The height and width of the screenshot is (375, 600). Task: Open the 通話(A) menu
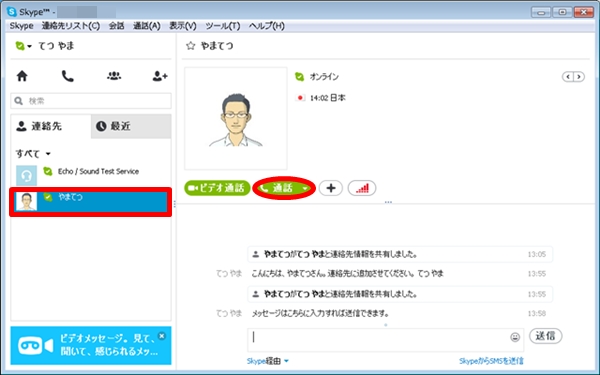click(147, 26)
